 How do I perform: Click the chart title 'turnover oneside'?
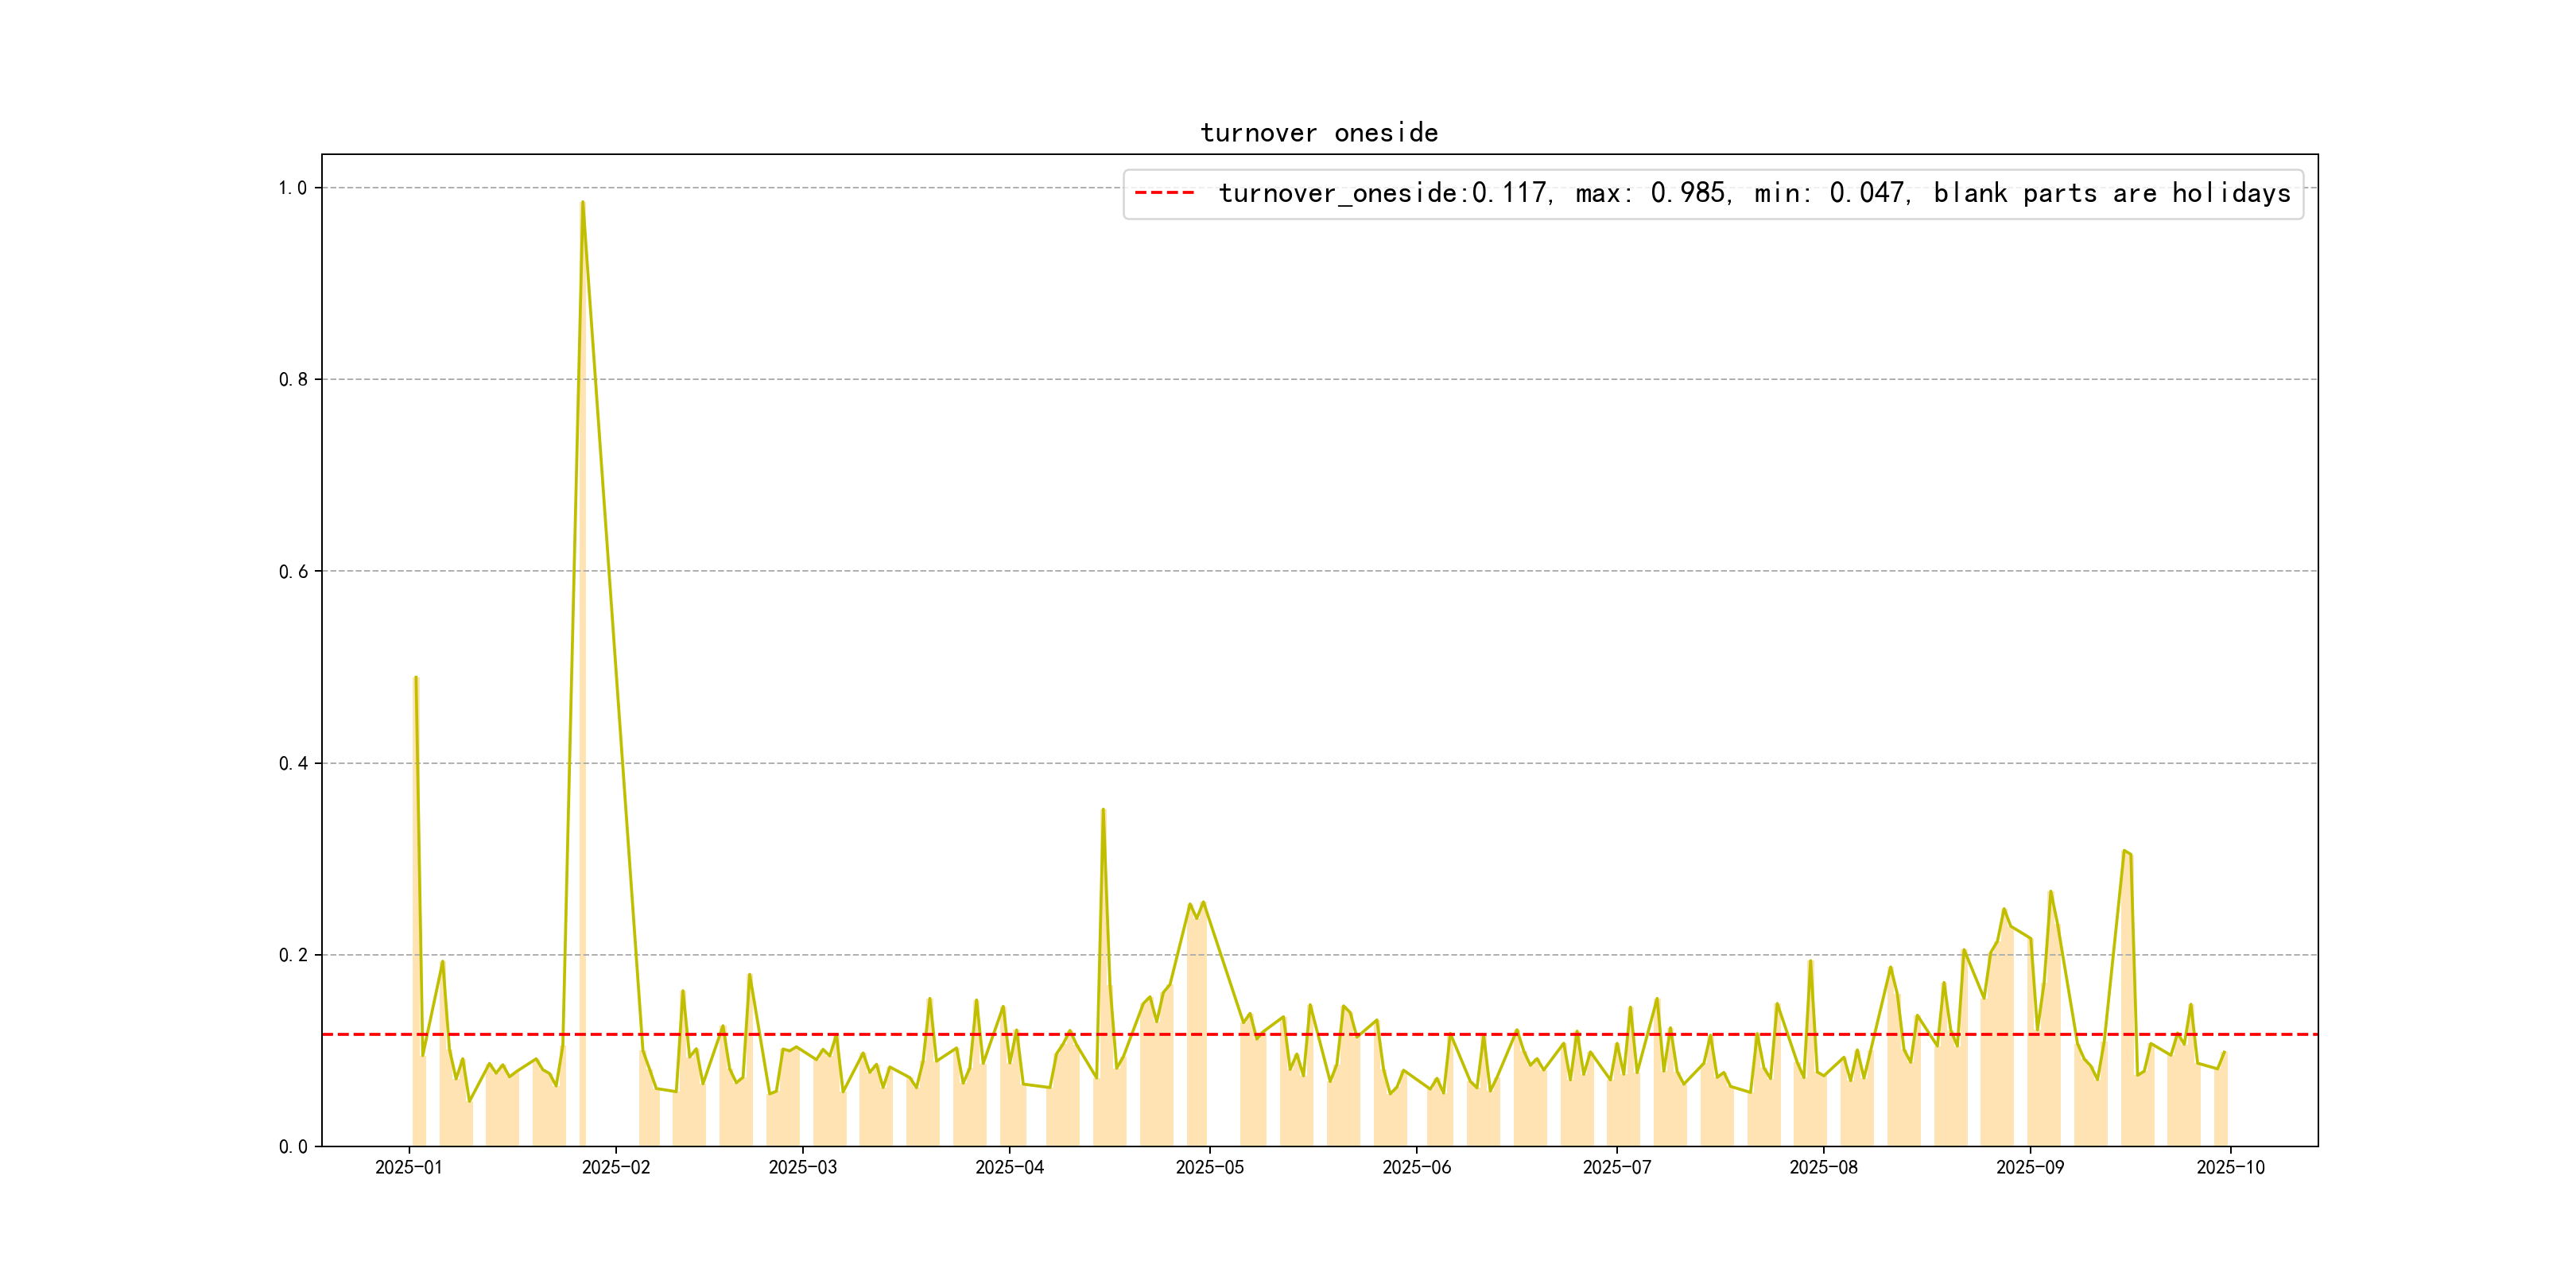pos(1319,133)
